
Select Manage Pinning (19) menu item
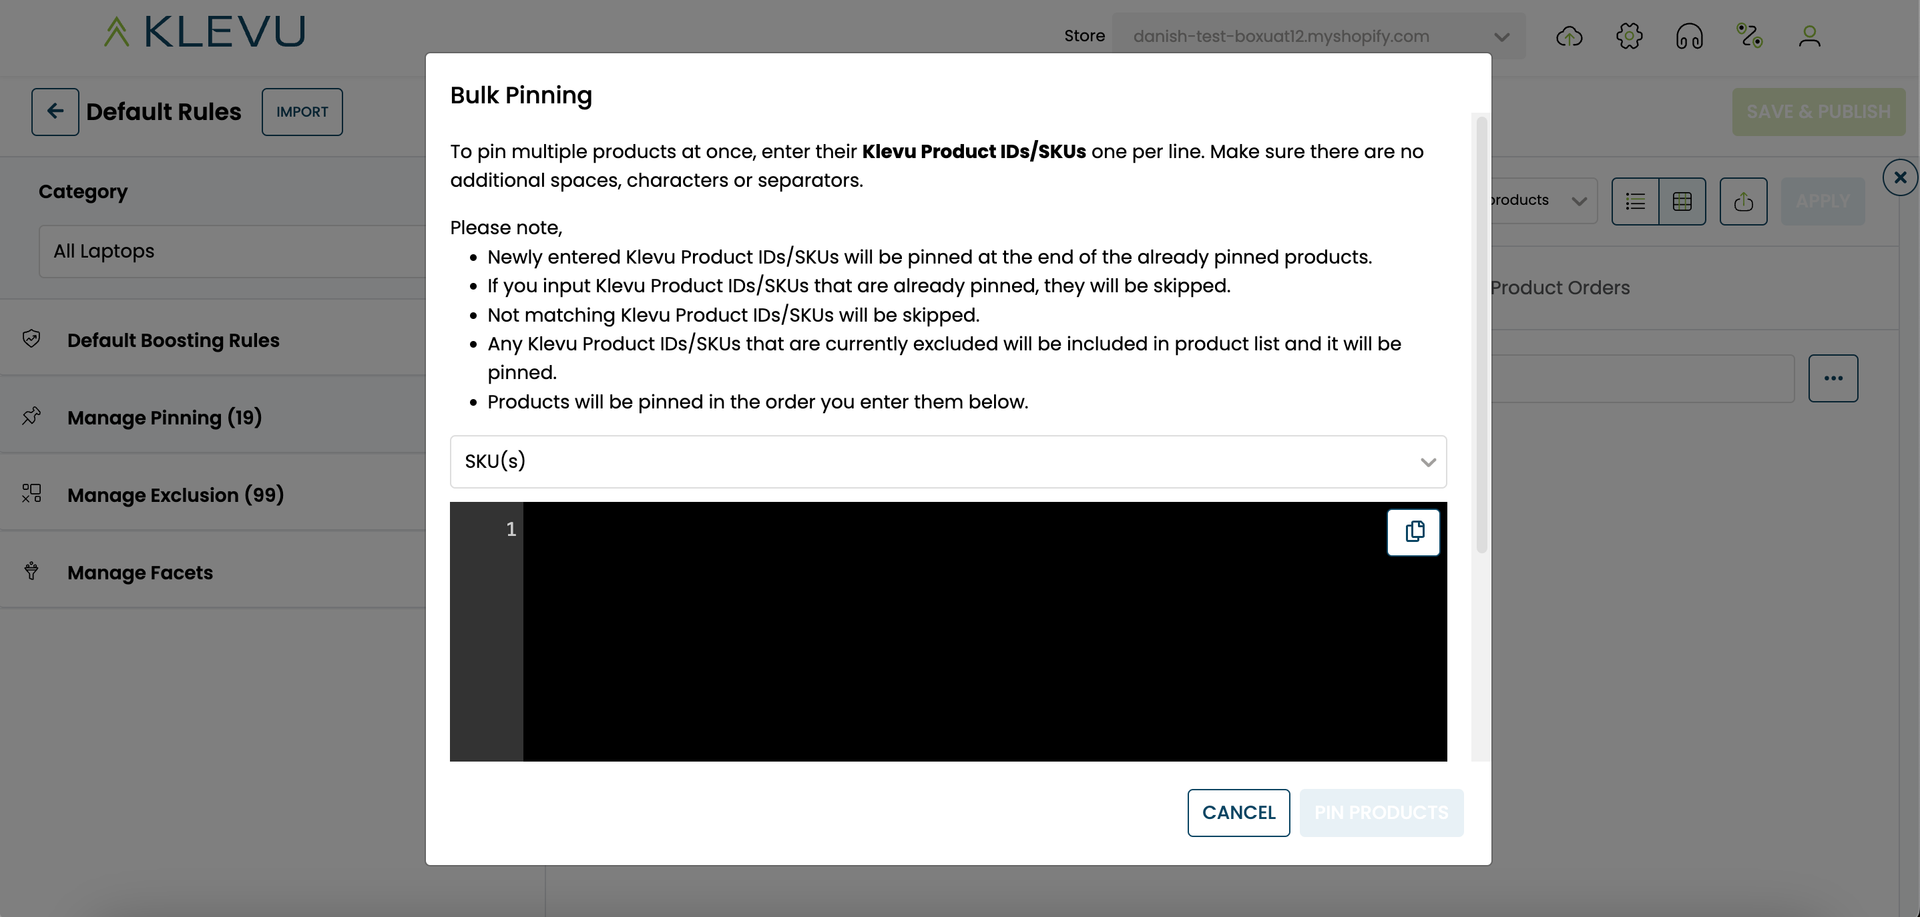click(x=164, y=417)
